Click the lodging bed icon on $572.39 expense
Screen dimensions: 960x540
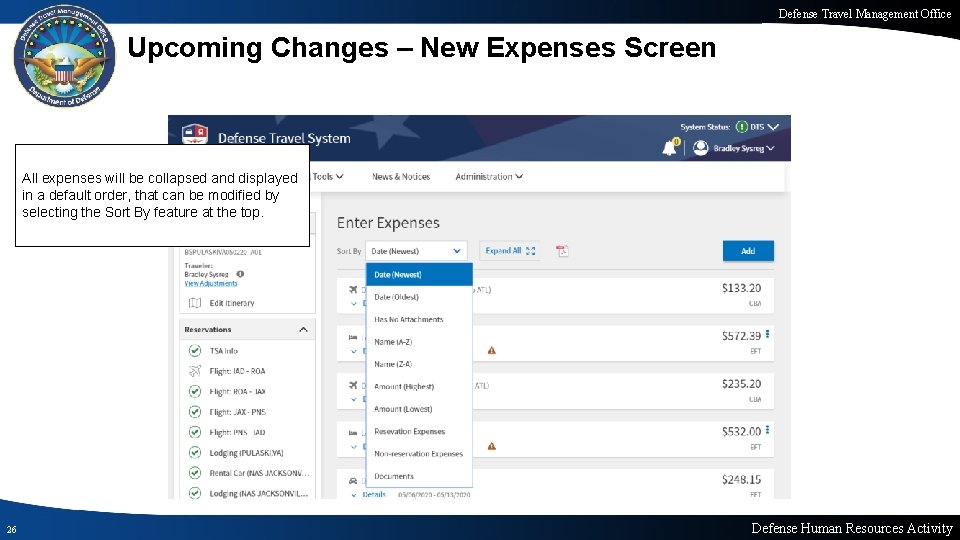click(x=353, y=337)
